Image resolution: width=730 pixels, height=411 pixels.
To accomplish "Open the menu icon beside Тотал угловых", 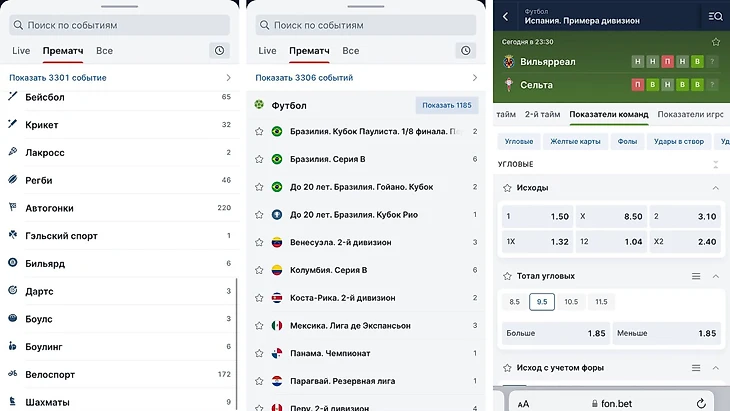I will 696,276.
